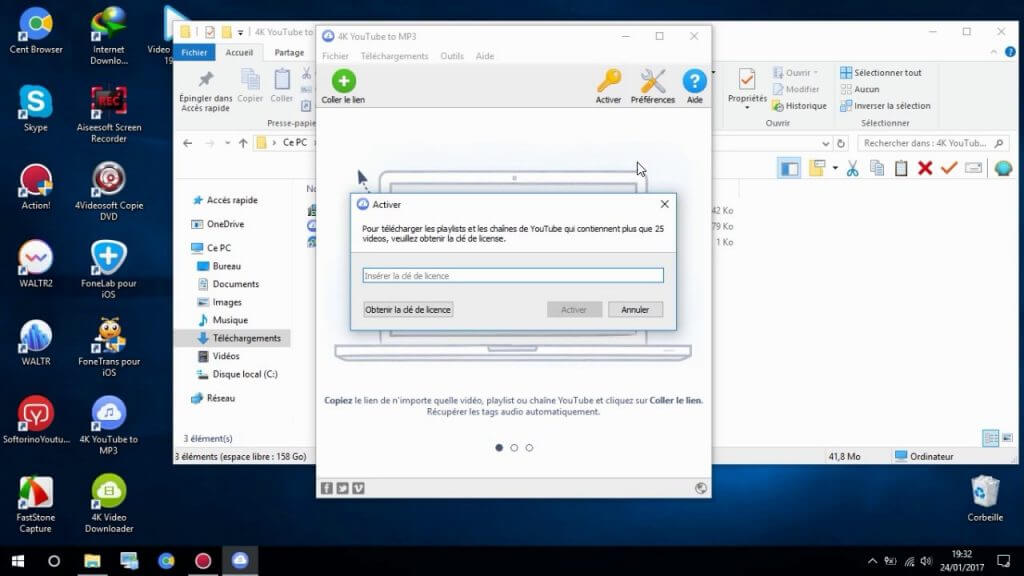Click the Vimeo icon in footer
This screenshot has width=1024, height=576.
pos(359,488)
